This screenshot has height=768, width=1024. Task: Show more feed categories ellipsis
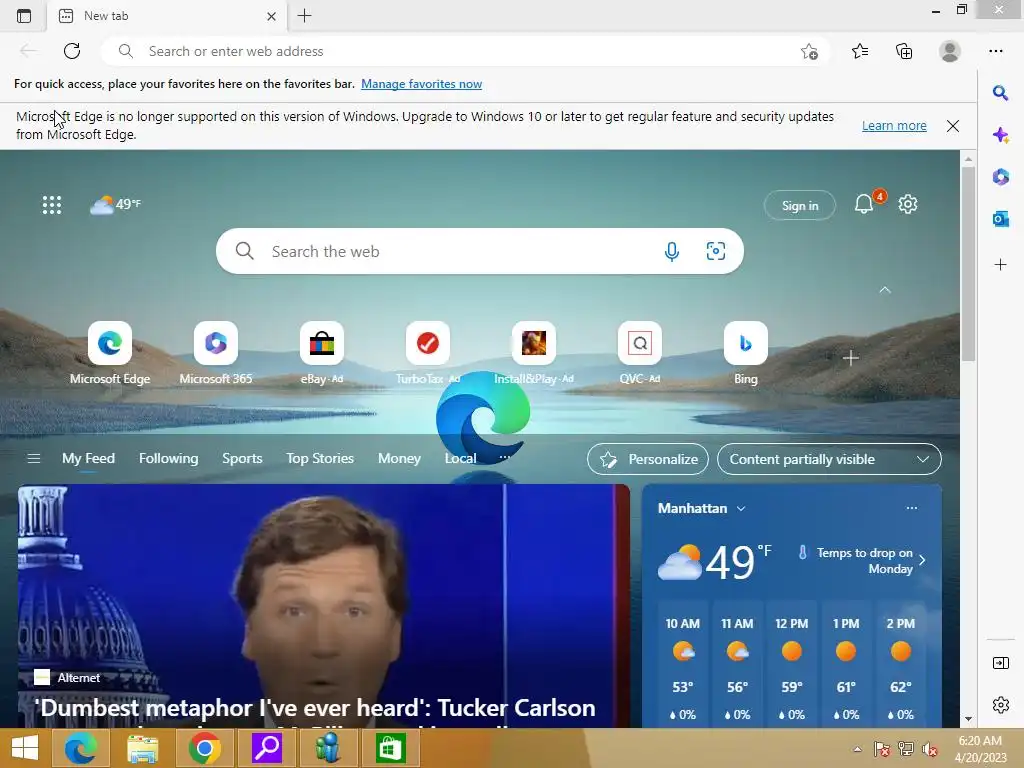click(504, 458)
